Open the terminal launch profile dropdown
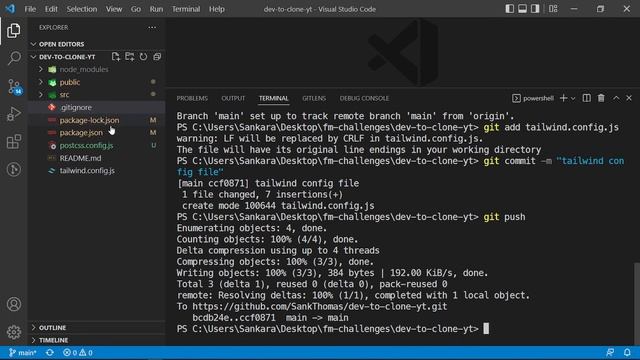Image resolution: width=640 pixels, height=360 pixels. [573, 98]
